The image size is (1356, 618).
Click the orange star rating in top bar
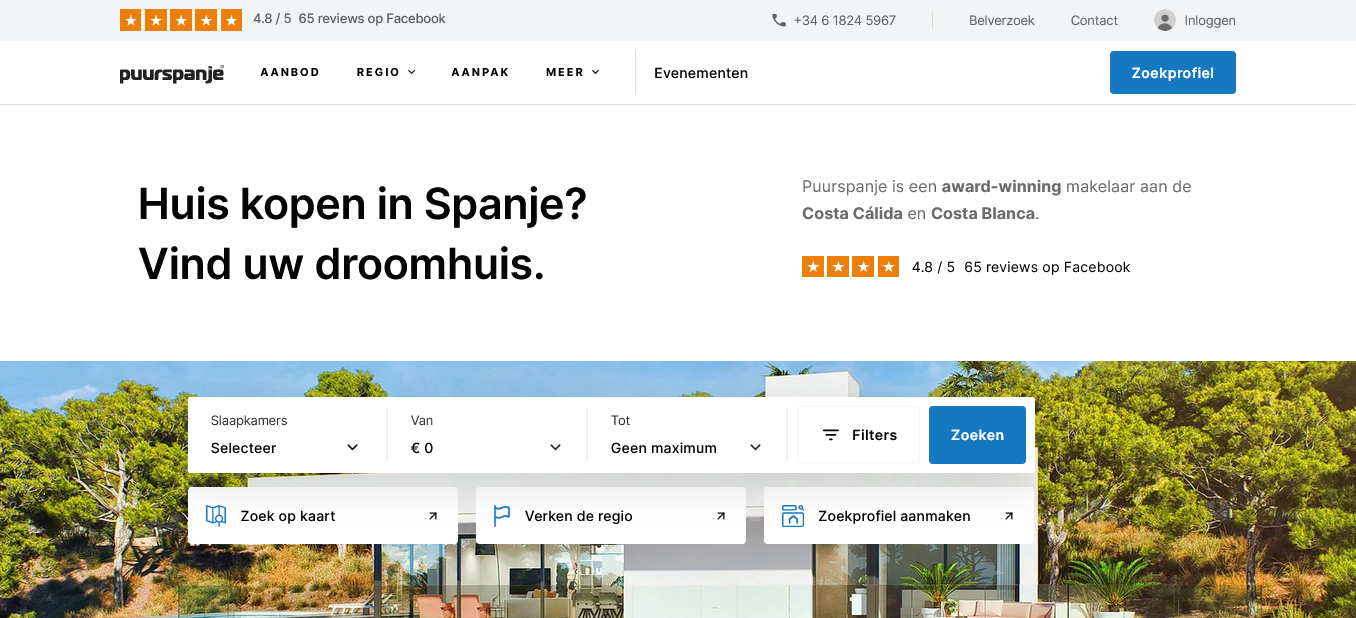point(181,20)
